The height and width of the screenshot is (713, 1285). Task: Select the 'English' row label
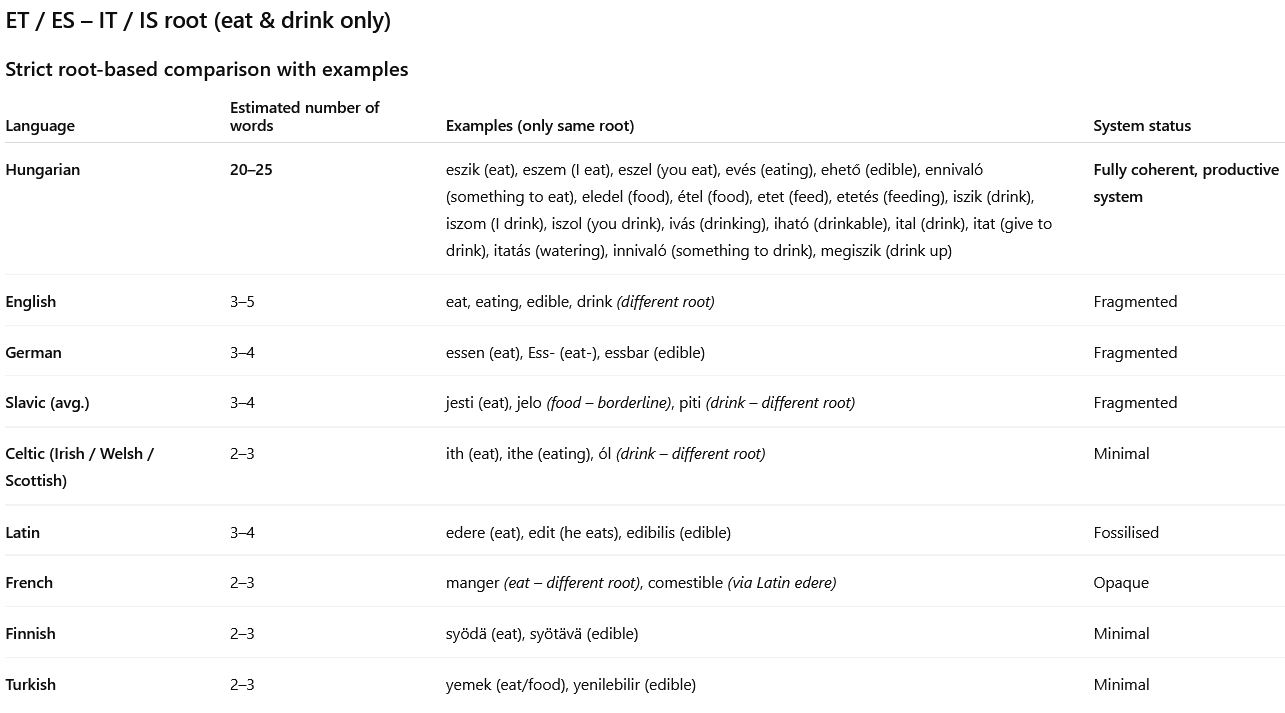pos(31,302)
